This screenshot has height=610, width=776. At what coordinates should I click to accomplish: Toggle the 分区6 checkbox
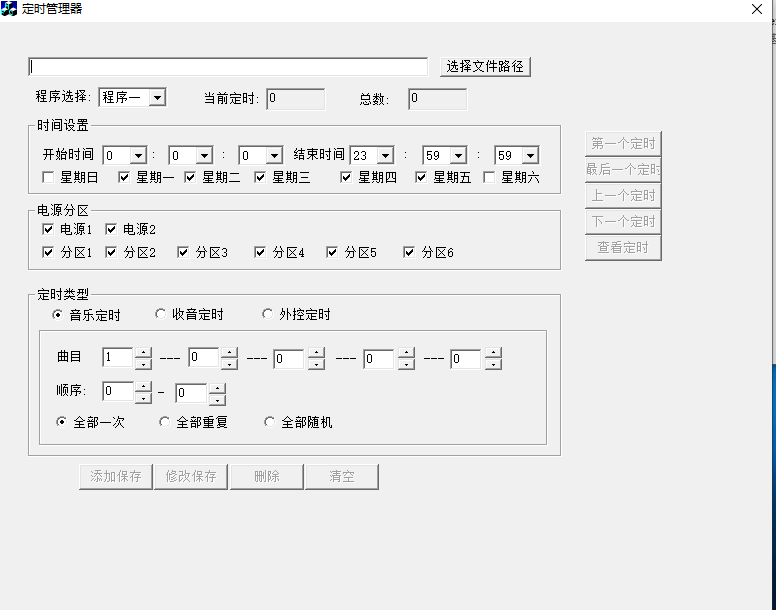pos(409,252)
